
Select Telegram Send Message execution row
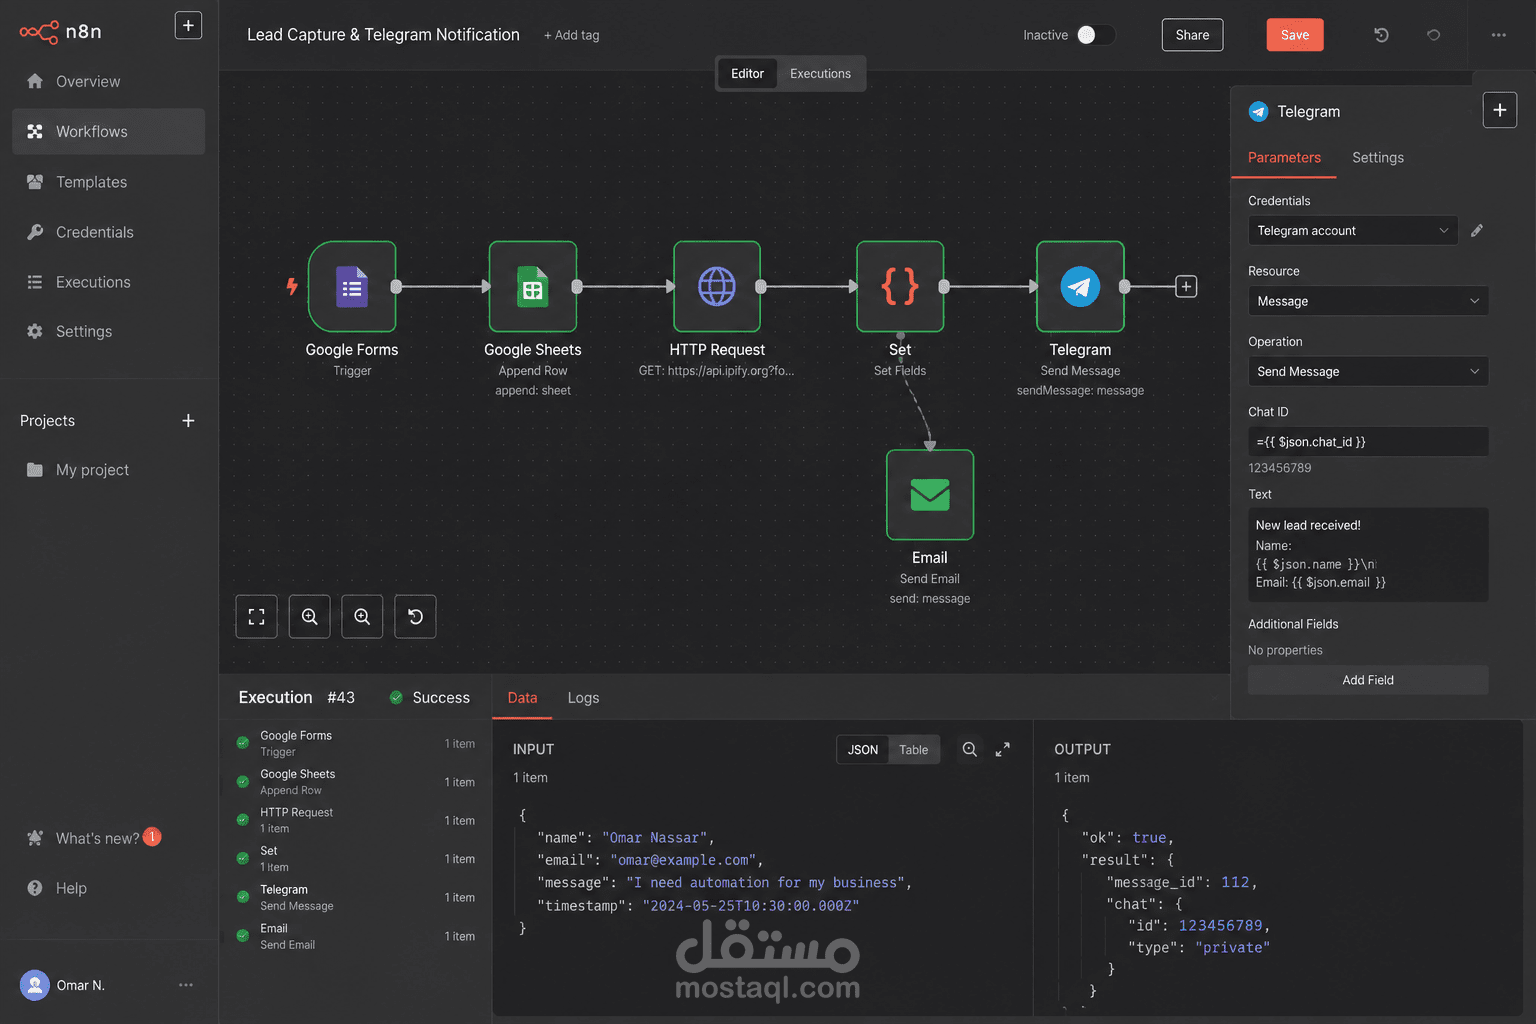(355, 897)
